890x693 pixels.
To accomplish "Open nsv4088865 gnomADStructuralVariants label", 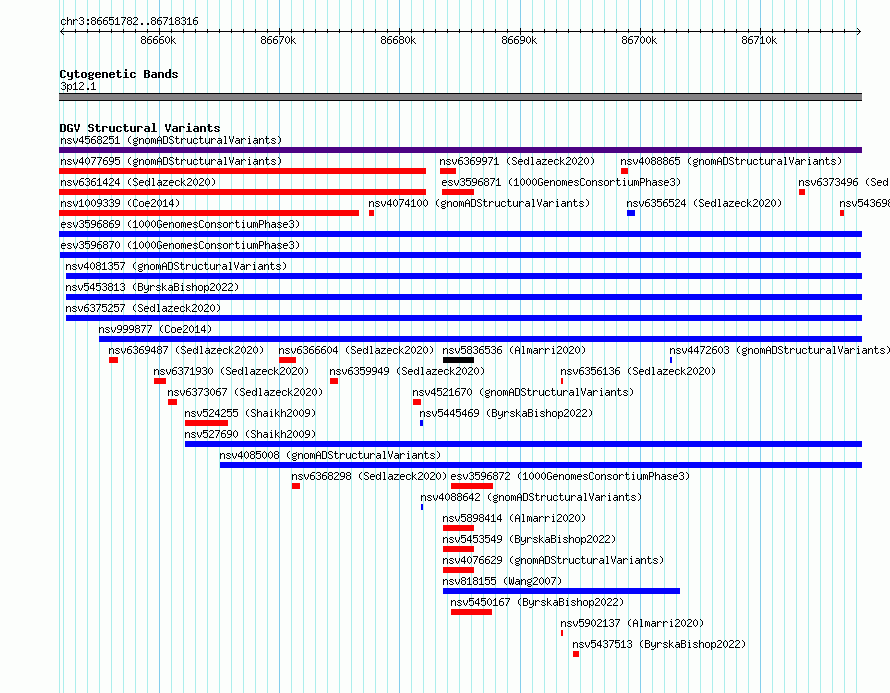I will click(x=731, y=161).
